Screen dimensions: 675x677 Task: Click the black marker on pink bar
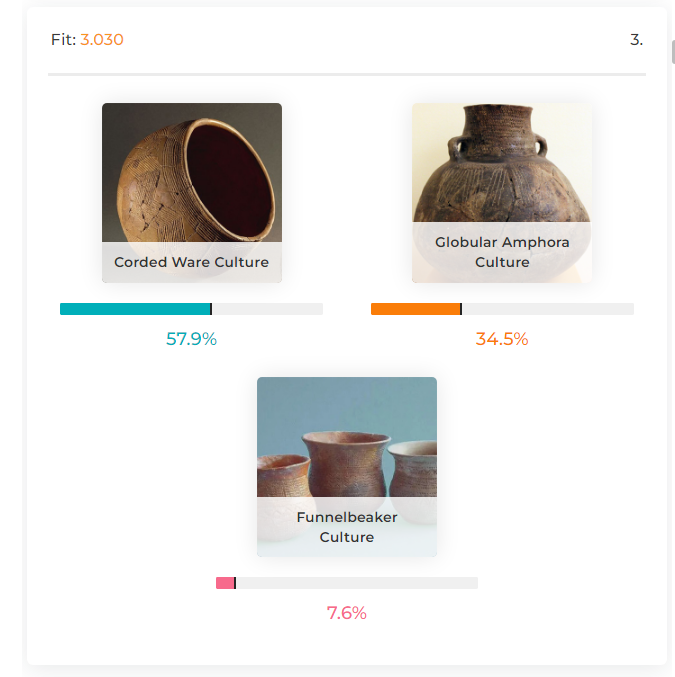tap(235, 583)
